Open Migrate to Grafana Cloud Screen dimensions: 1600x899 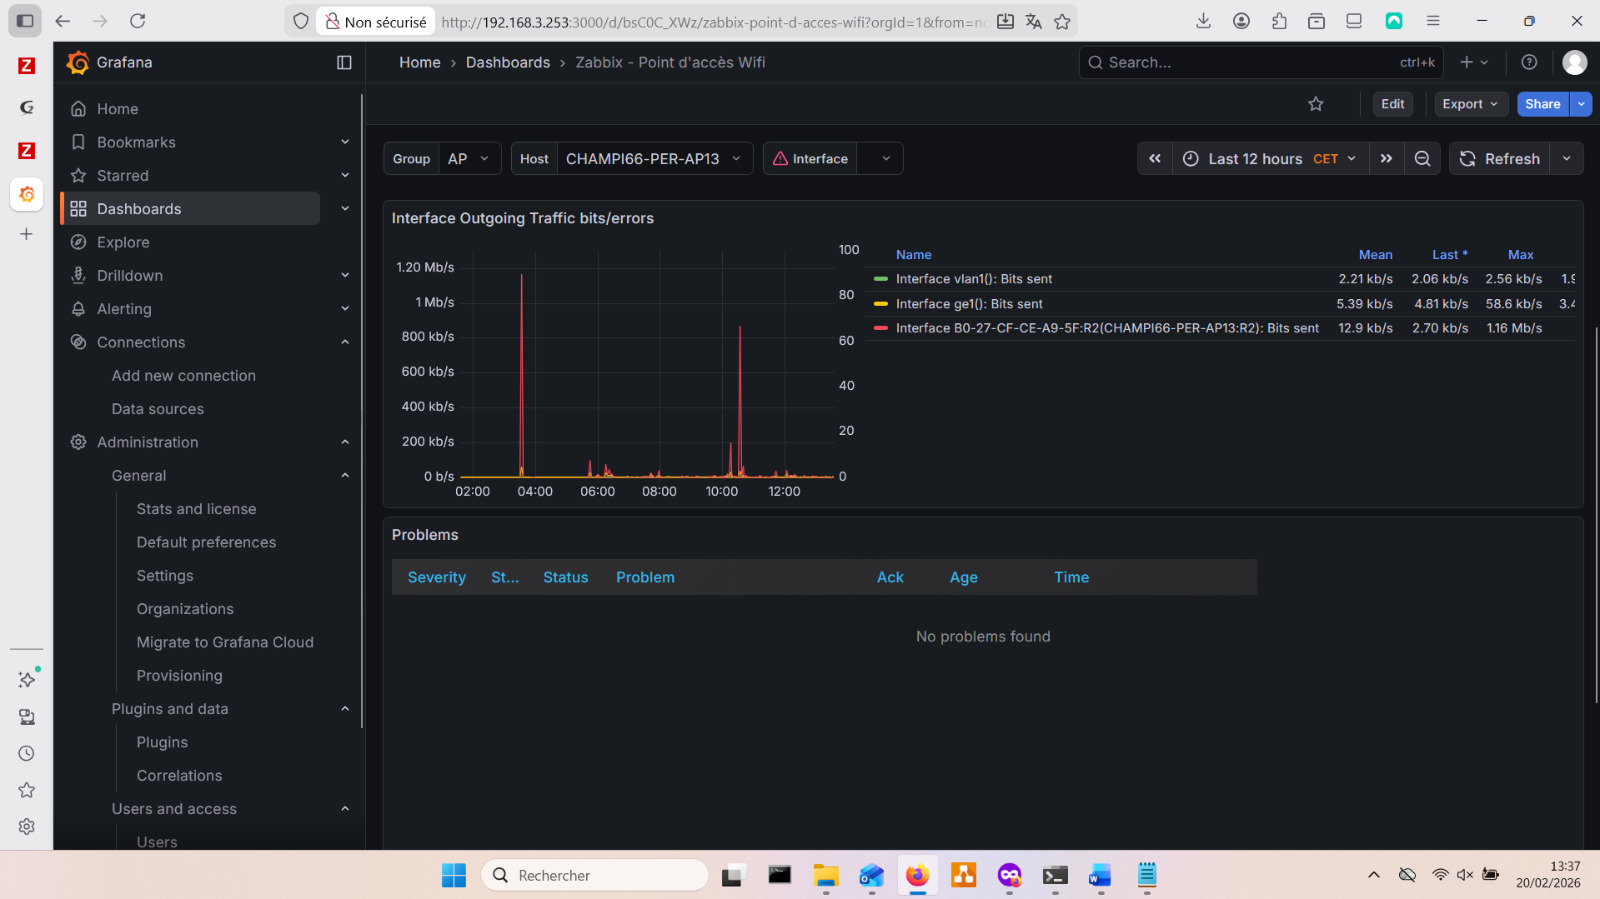[x=225, y=642]
